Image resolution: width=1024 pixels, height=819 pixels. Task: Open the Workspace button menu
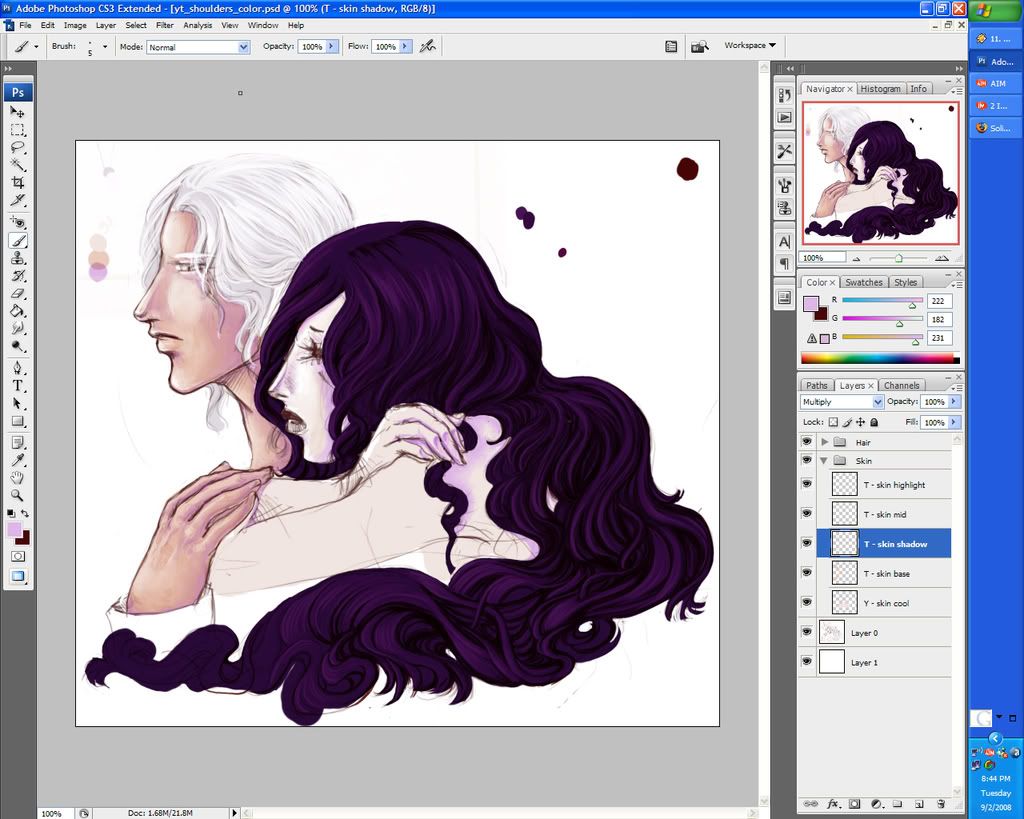click(750, 46)
